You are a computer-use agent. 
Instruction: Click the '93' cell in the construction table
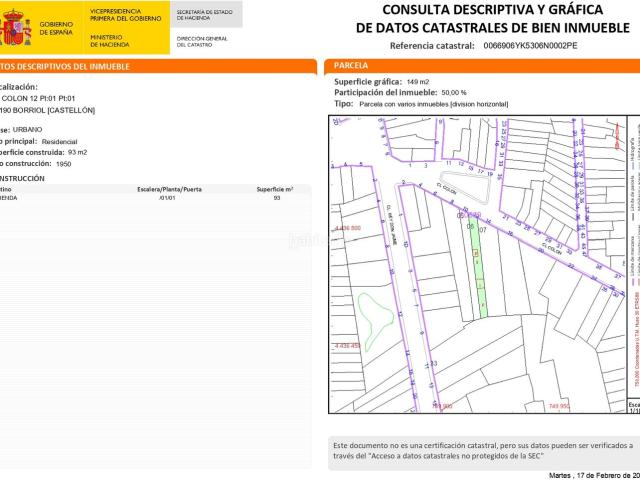pos(277,198)
